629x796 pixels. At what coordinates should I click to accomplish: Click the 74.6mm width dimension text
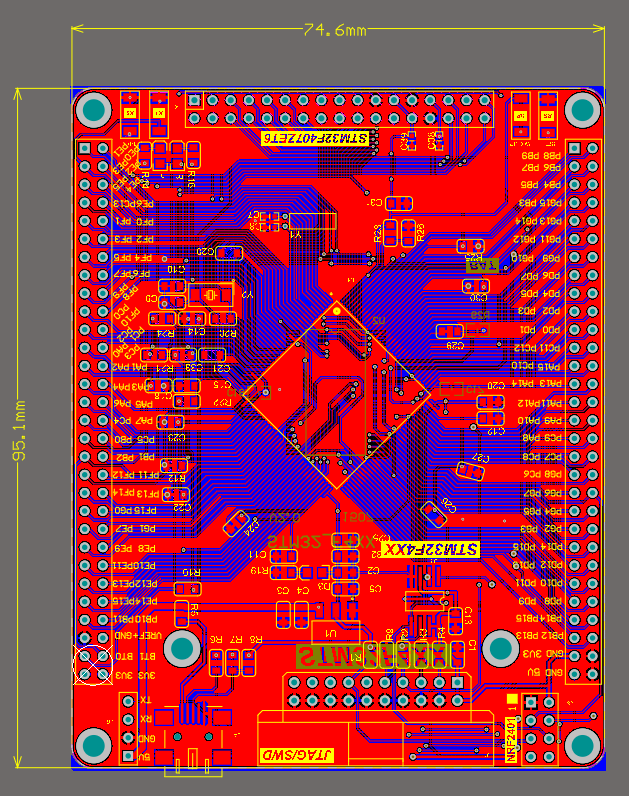[x=335, y=30]
